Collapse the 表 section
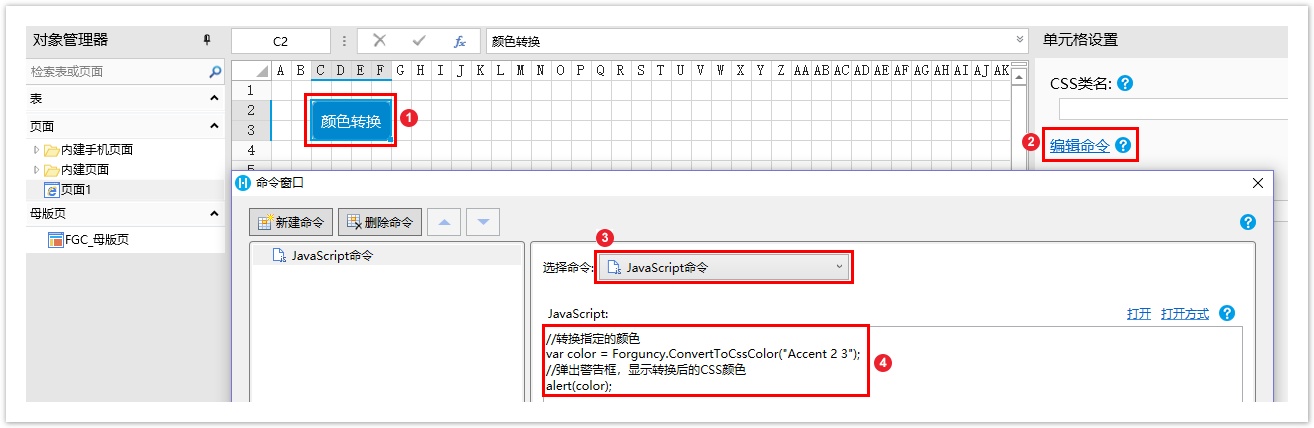 coord(214,98)
